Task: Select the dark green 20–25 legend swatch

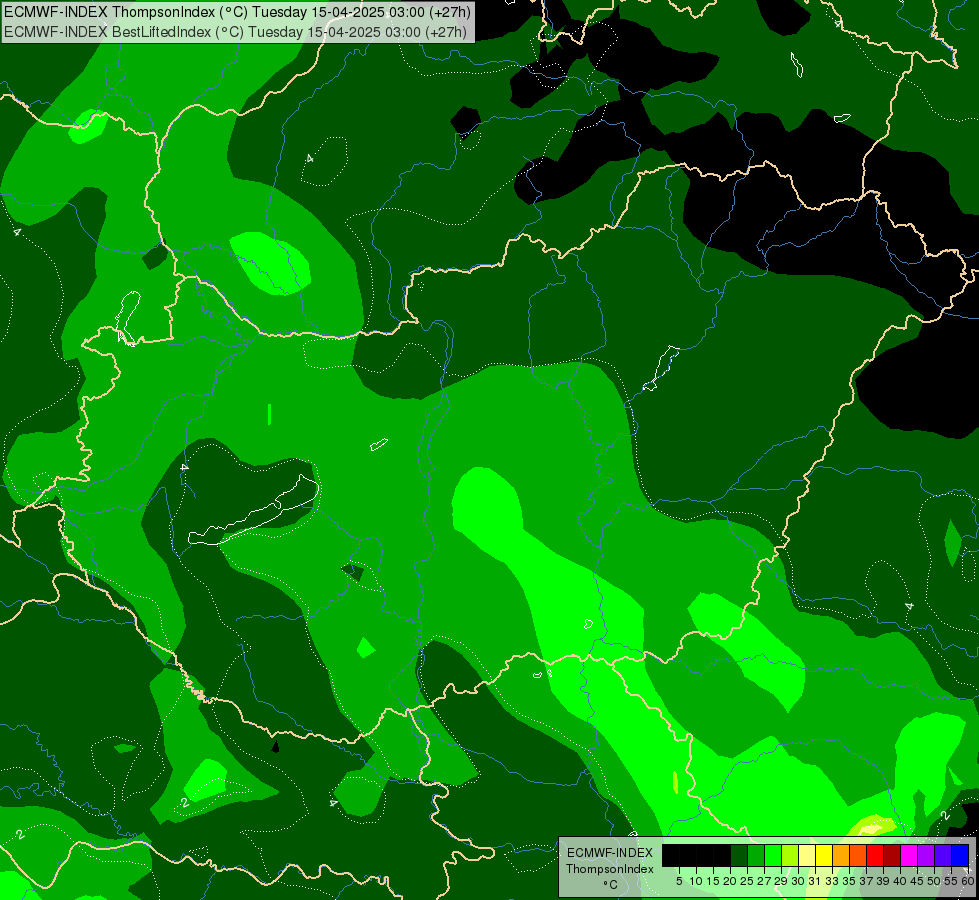Action: click(739, 855)
